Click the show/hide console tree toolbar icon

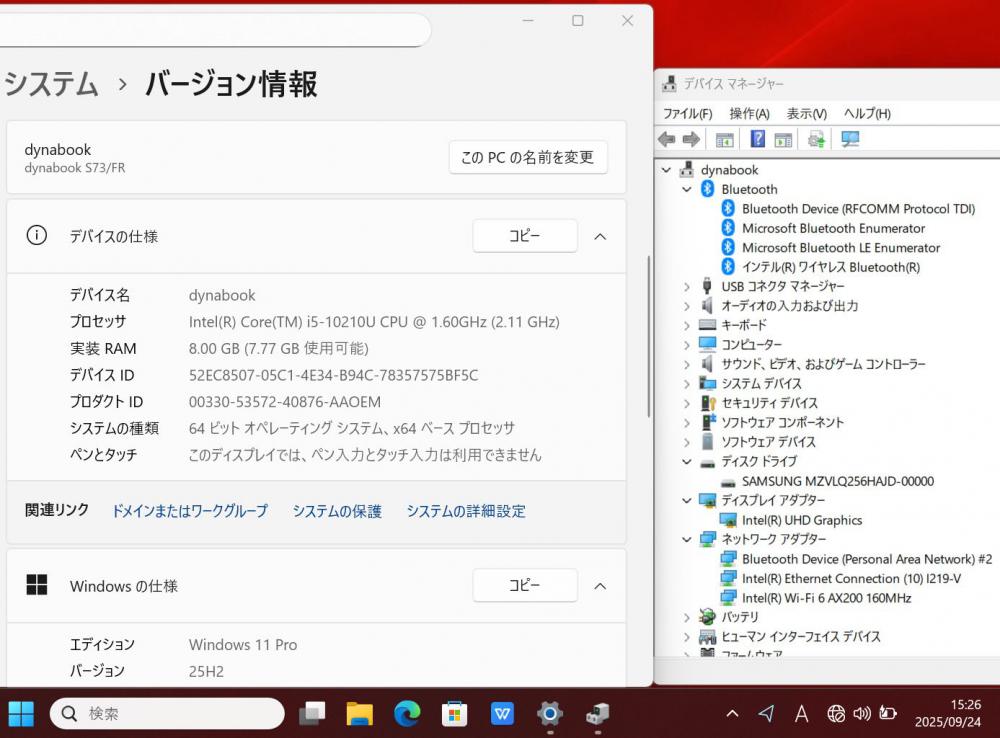pos(725,140)
